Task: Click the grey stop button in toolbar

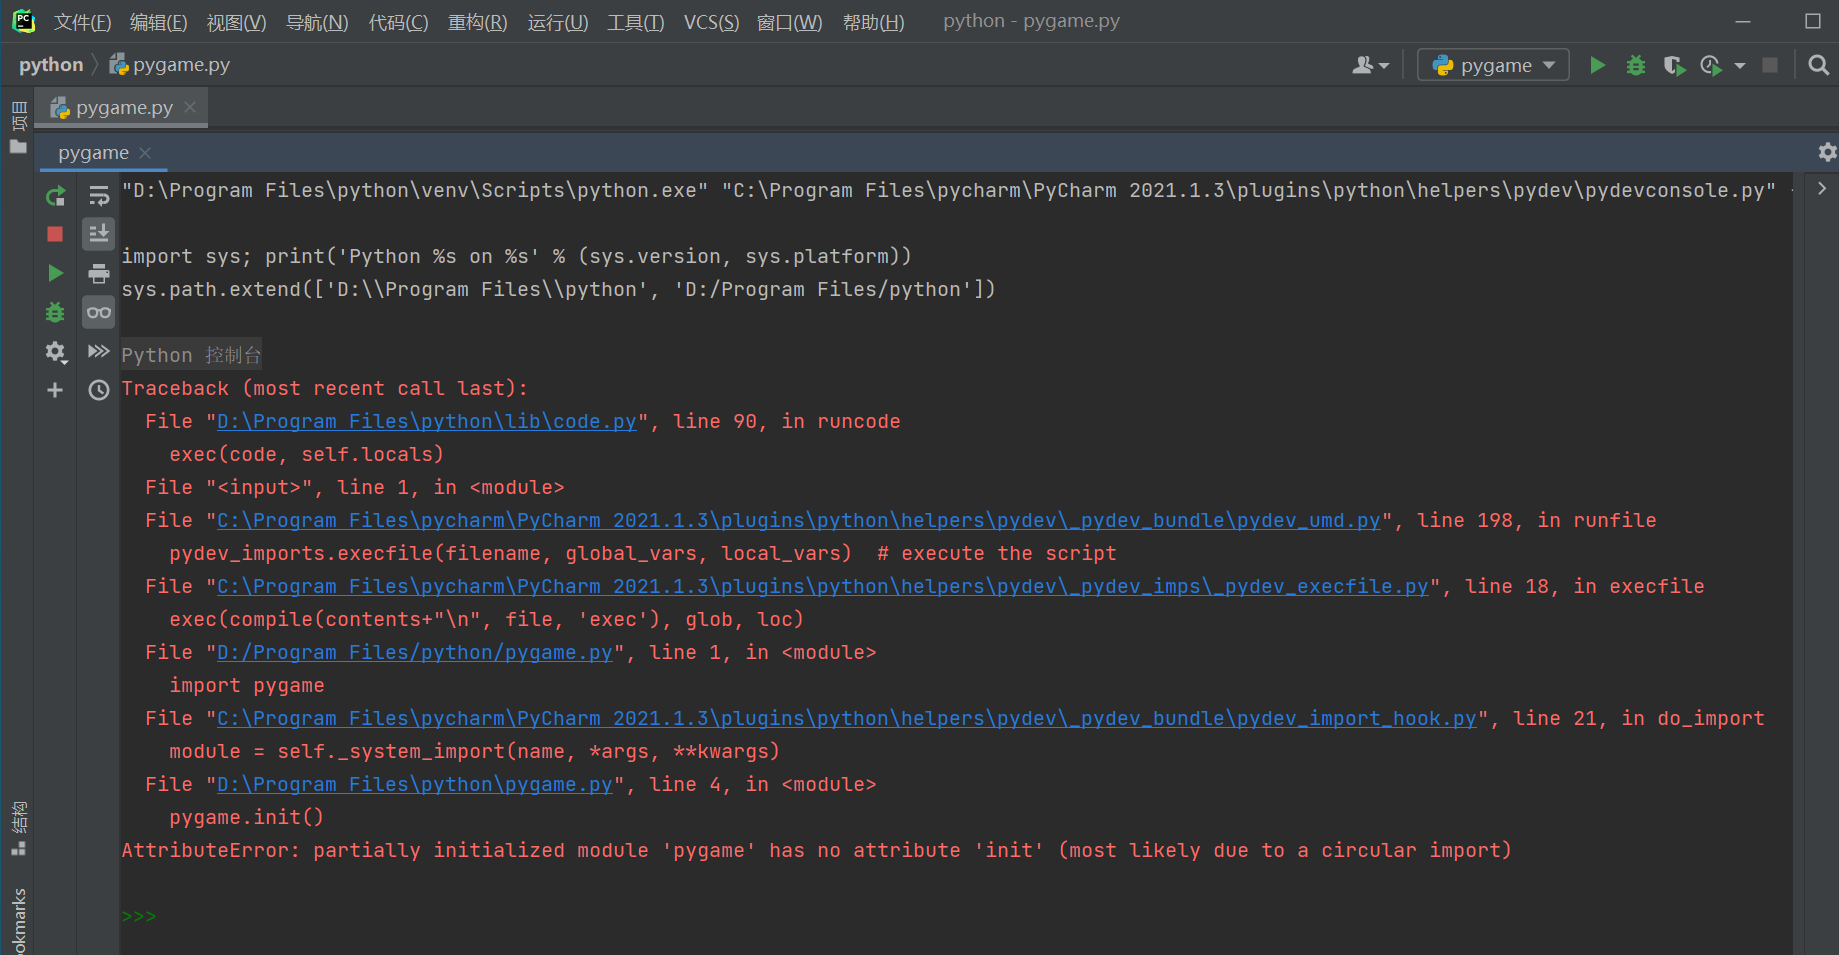Action: tap(1770, 65)
